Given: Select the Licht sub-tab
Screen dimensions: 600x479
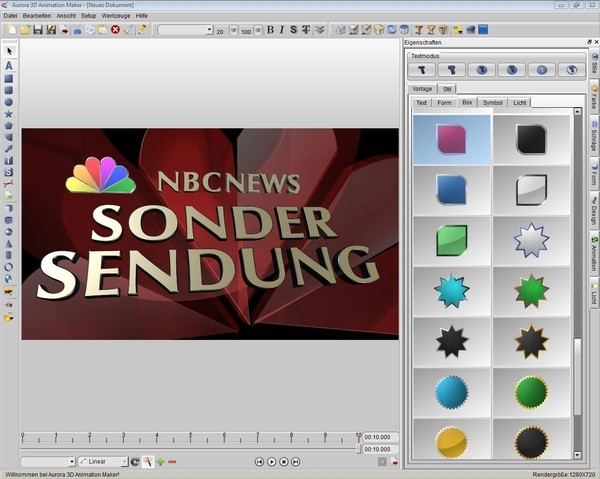Looking at the screenshot, I should point(519,103).
